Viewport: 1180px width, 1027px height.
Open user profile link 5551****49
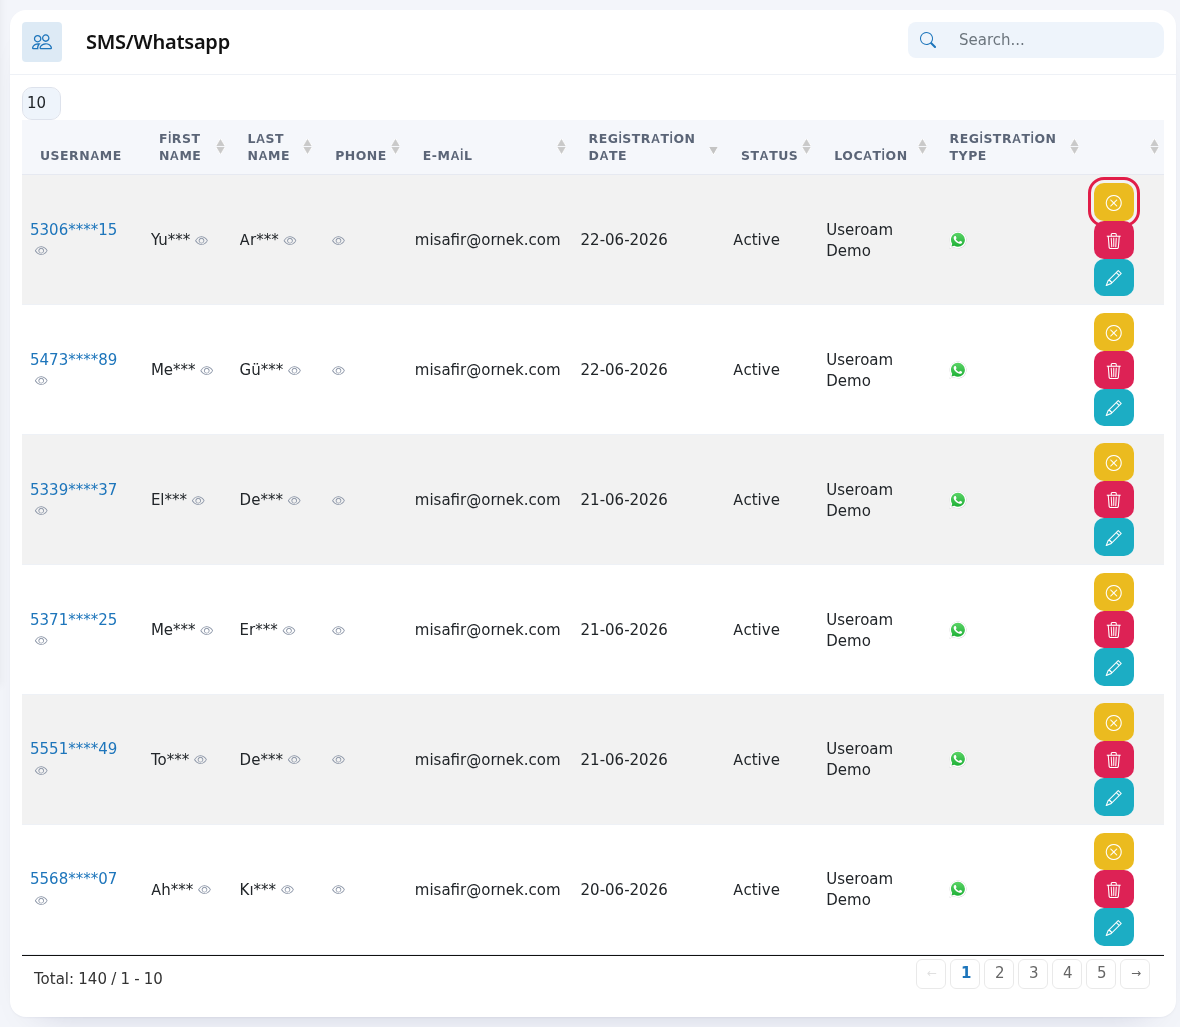coord(74,749)
